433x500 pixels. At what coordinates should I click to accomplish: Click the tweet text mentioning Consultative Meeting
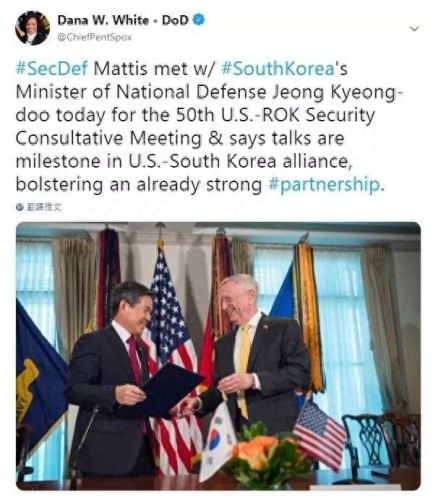tap(180, 138)
